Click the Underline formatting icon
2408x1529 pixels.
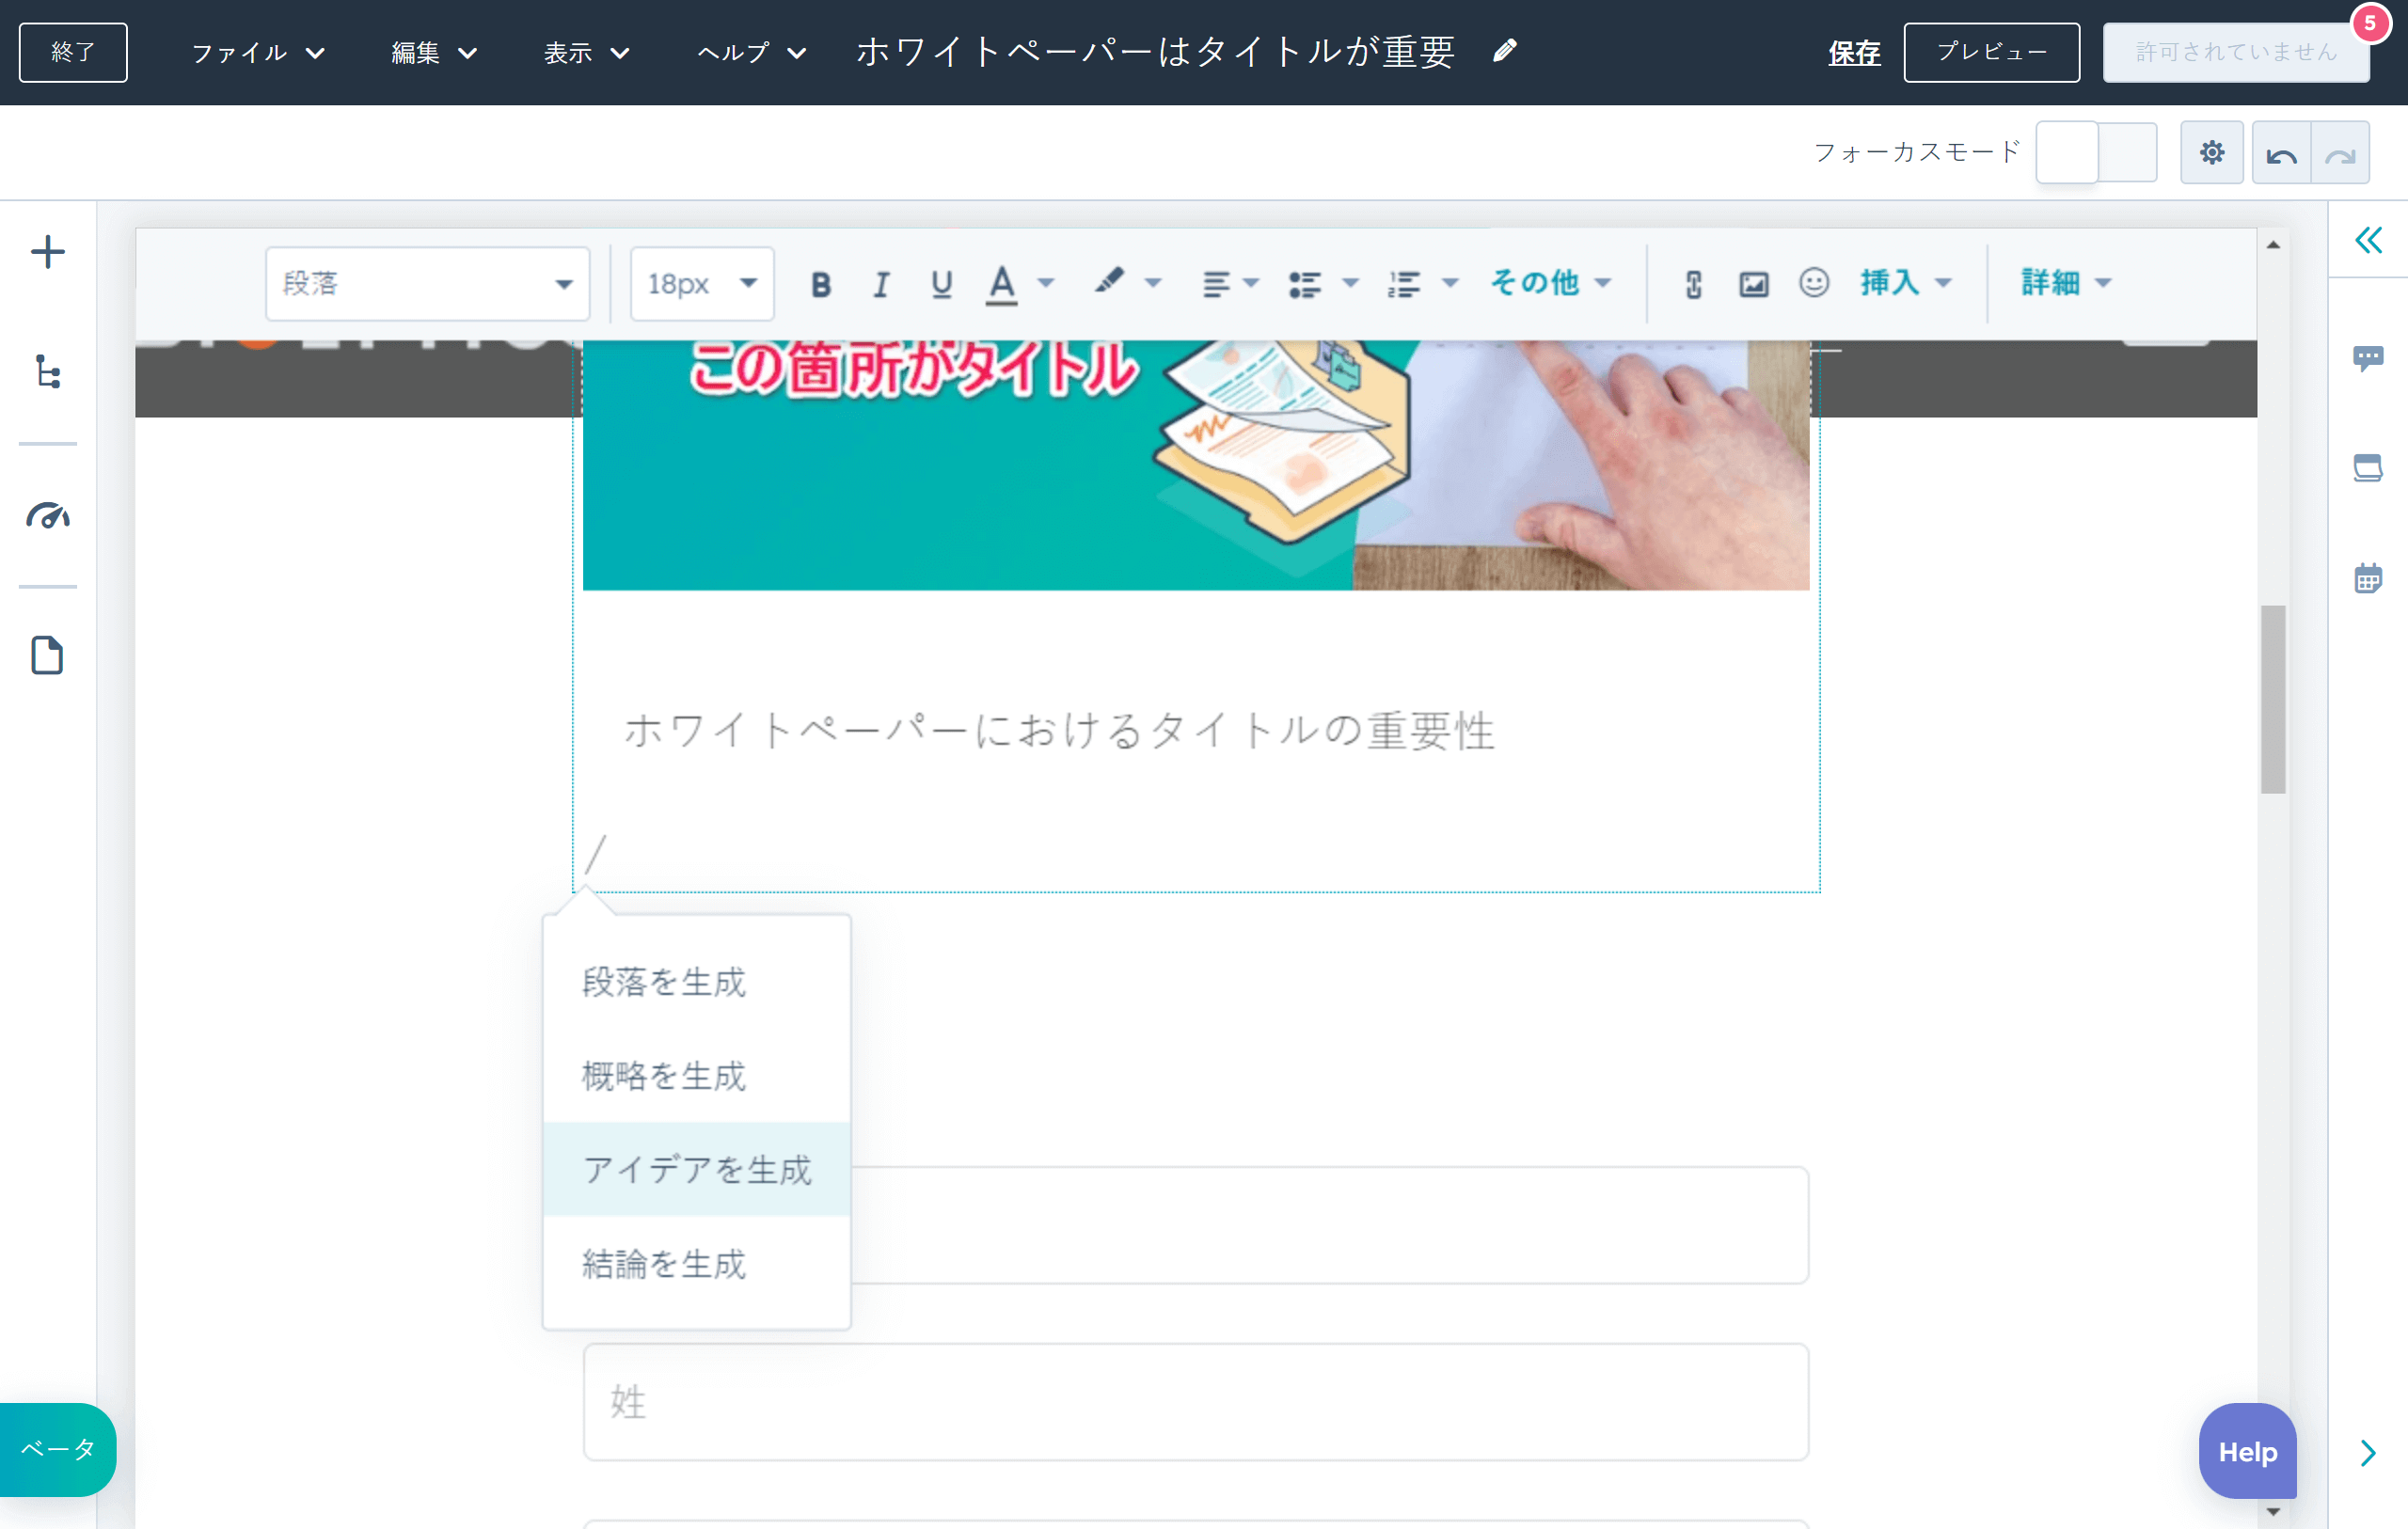pos(941,284)
